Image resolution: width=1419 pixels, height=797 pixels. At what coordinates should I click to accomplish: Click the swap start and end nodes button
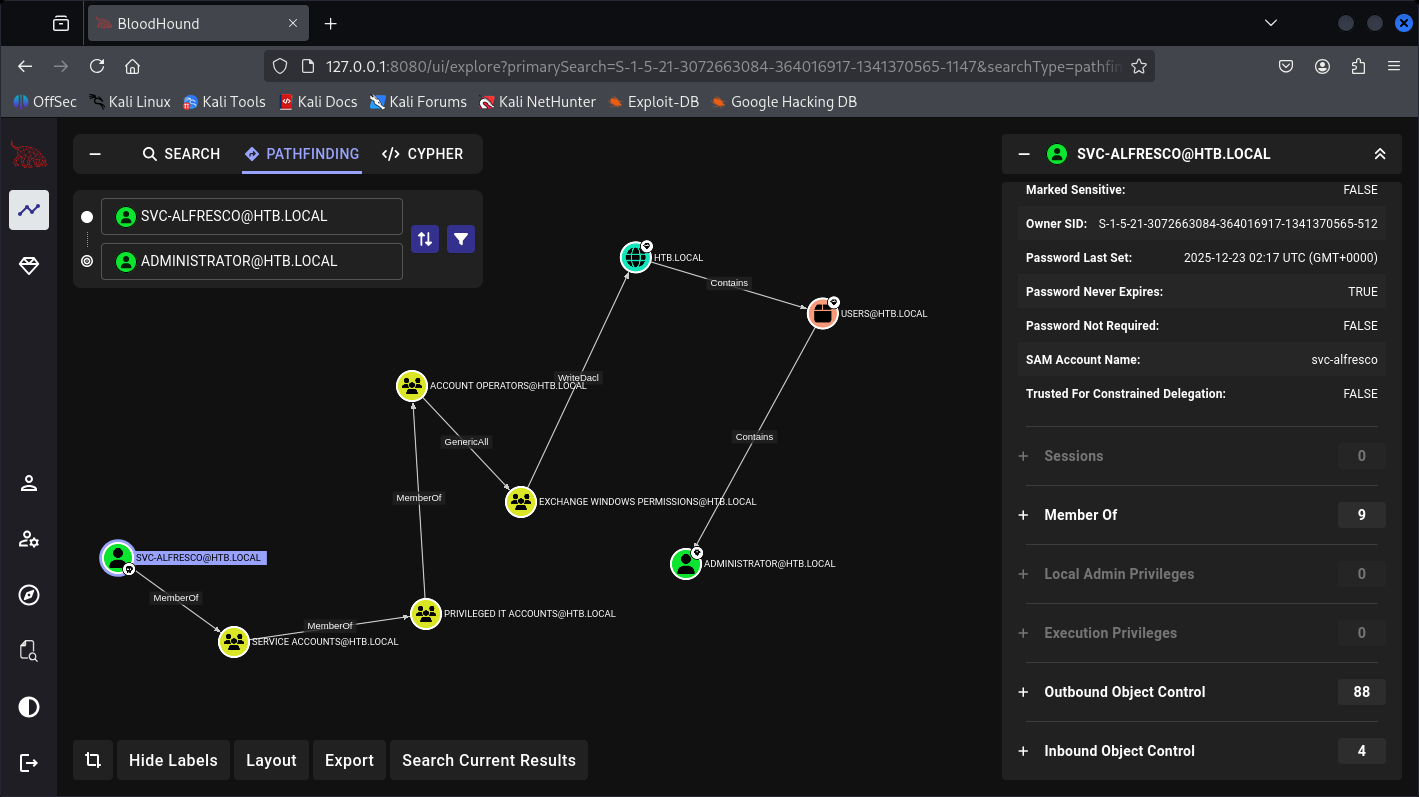(425, 239)
